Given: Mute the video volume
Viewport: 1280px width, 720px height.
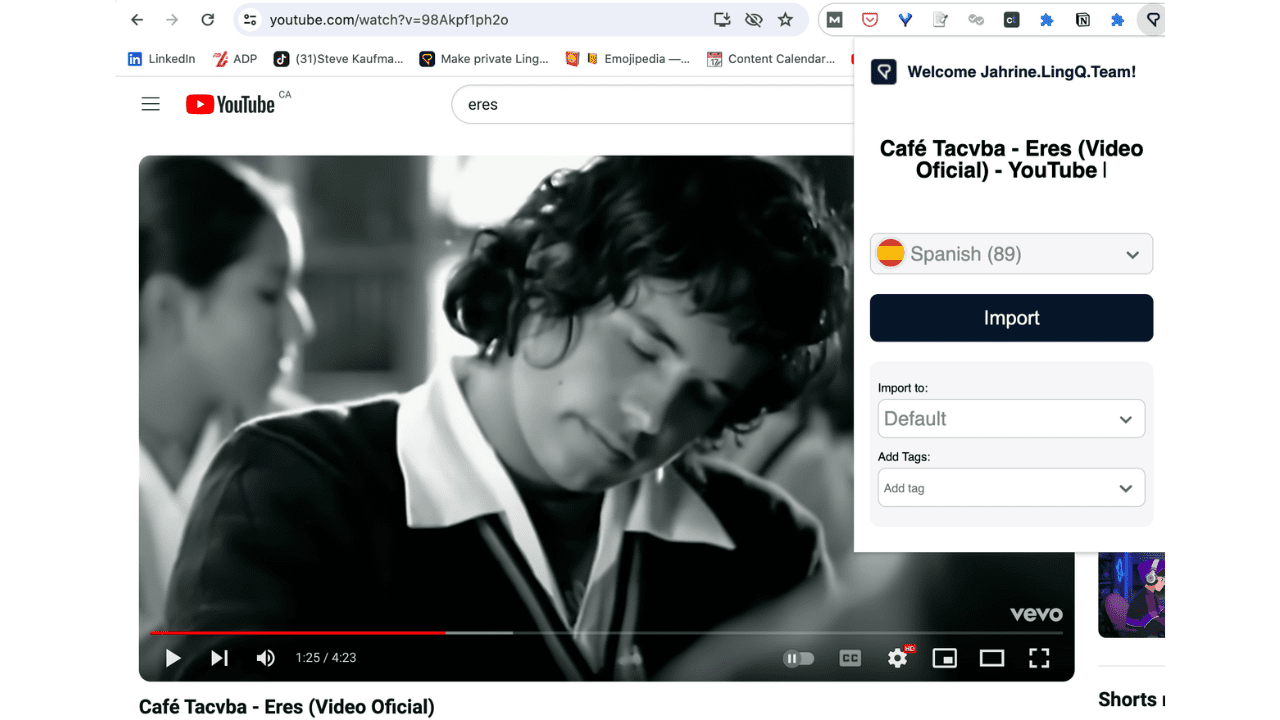Looking at the screenshot, I should (265, 658).
